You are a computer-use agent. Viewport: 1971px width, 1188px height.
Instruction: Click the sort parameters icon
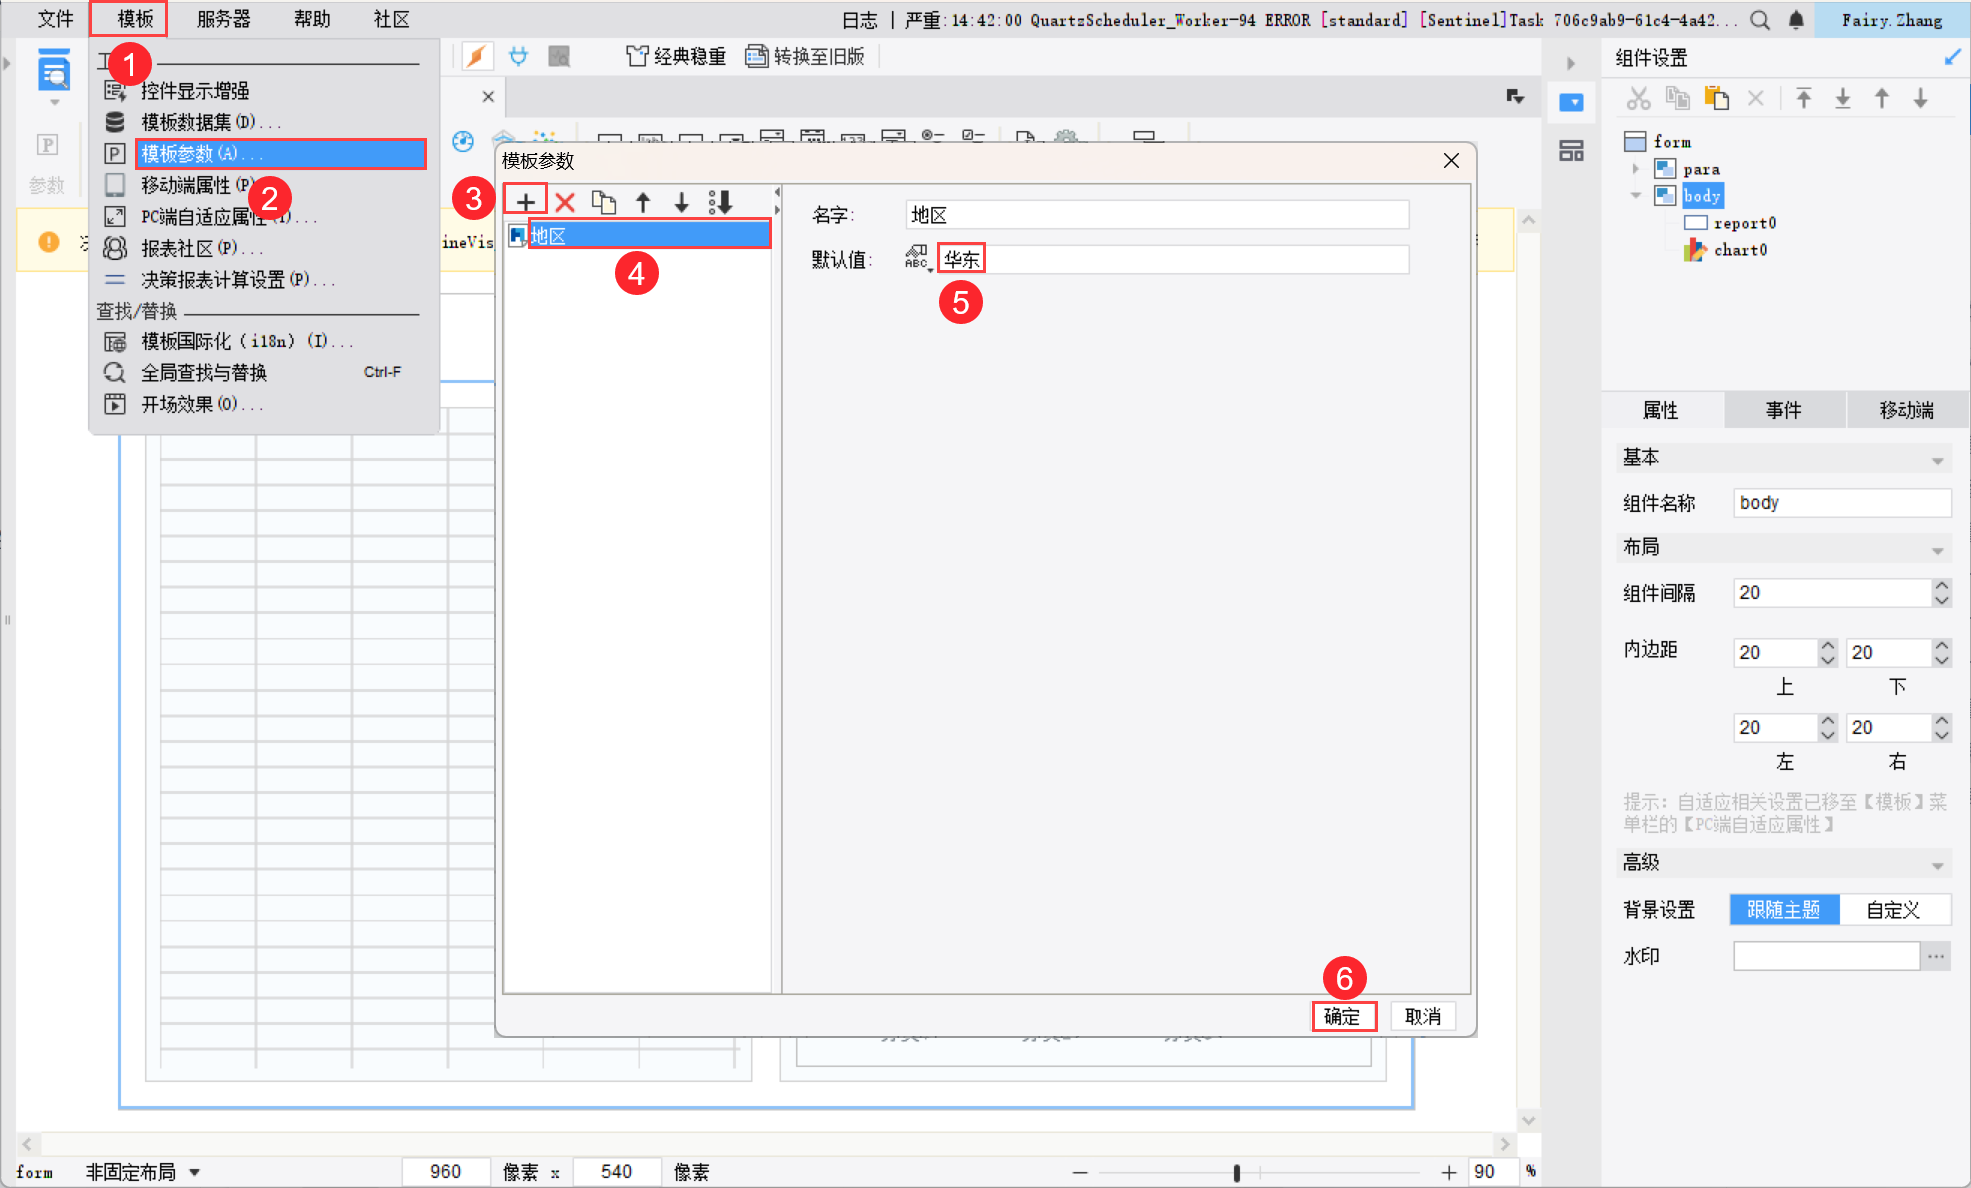pyautogui.click(x=720, y=202)
